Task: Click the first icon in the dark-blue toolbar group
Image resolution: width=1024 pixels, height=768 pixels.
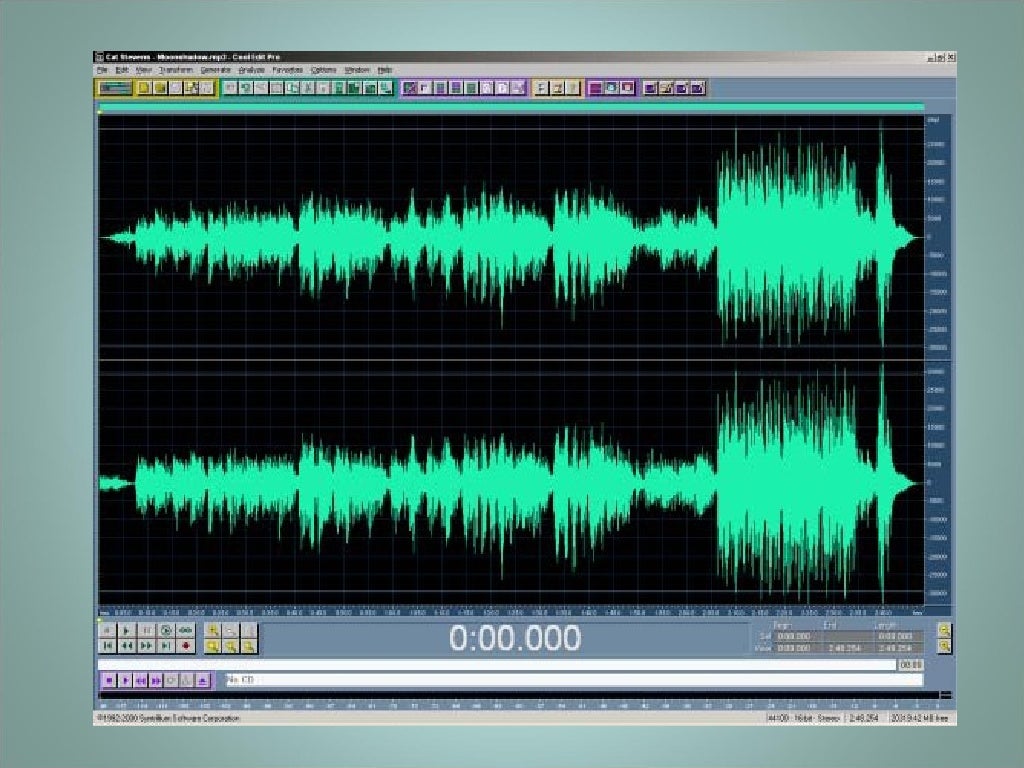Action: coord(650,88)
